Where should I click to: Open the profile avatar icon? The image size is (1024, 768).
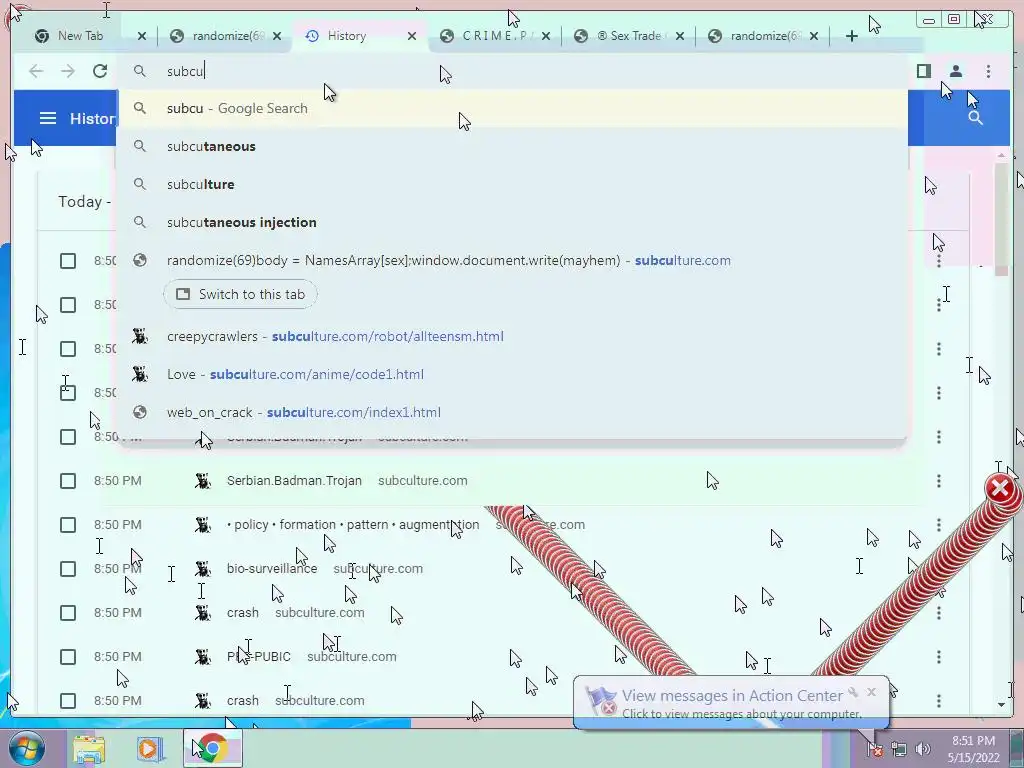[x=955, y=71]
